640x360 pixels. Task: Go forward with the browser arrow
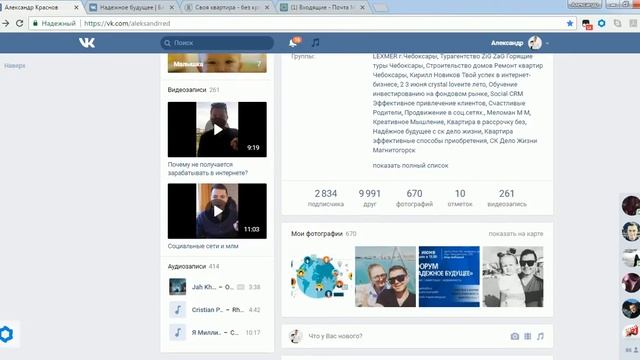(x=5, y=23)
